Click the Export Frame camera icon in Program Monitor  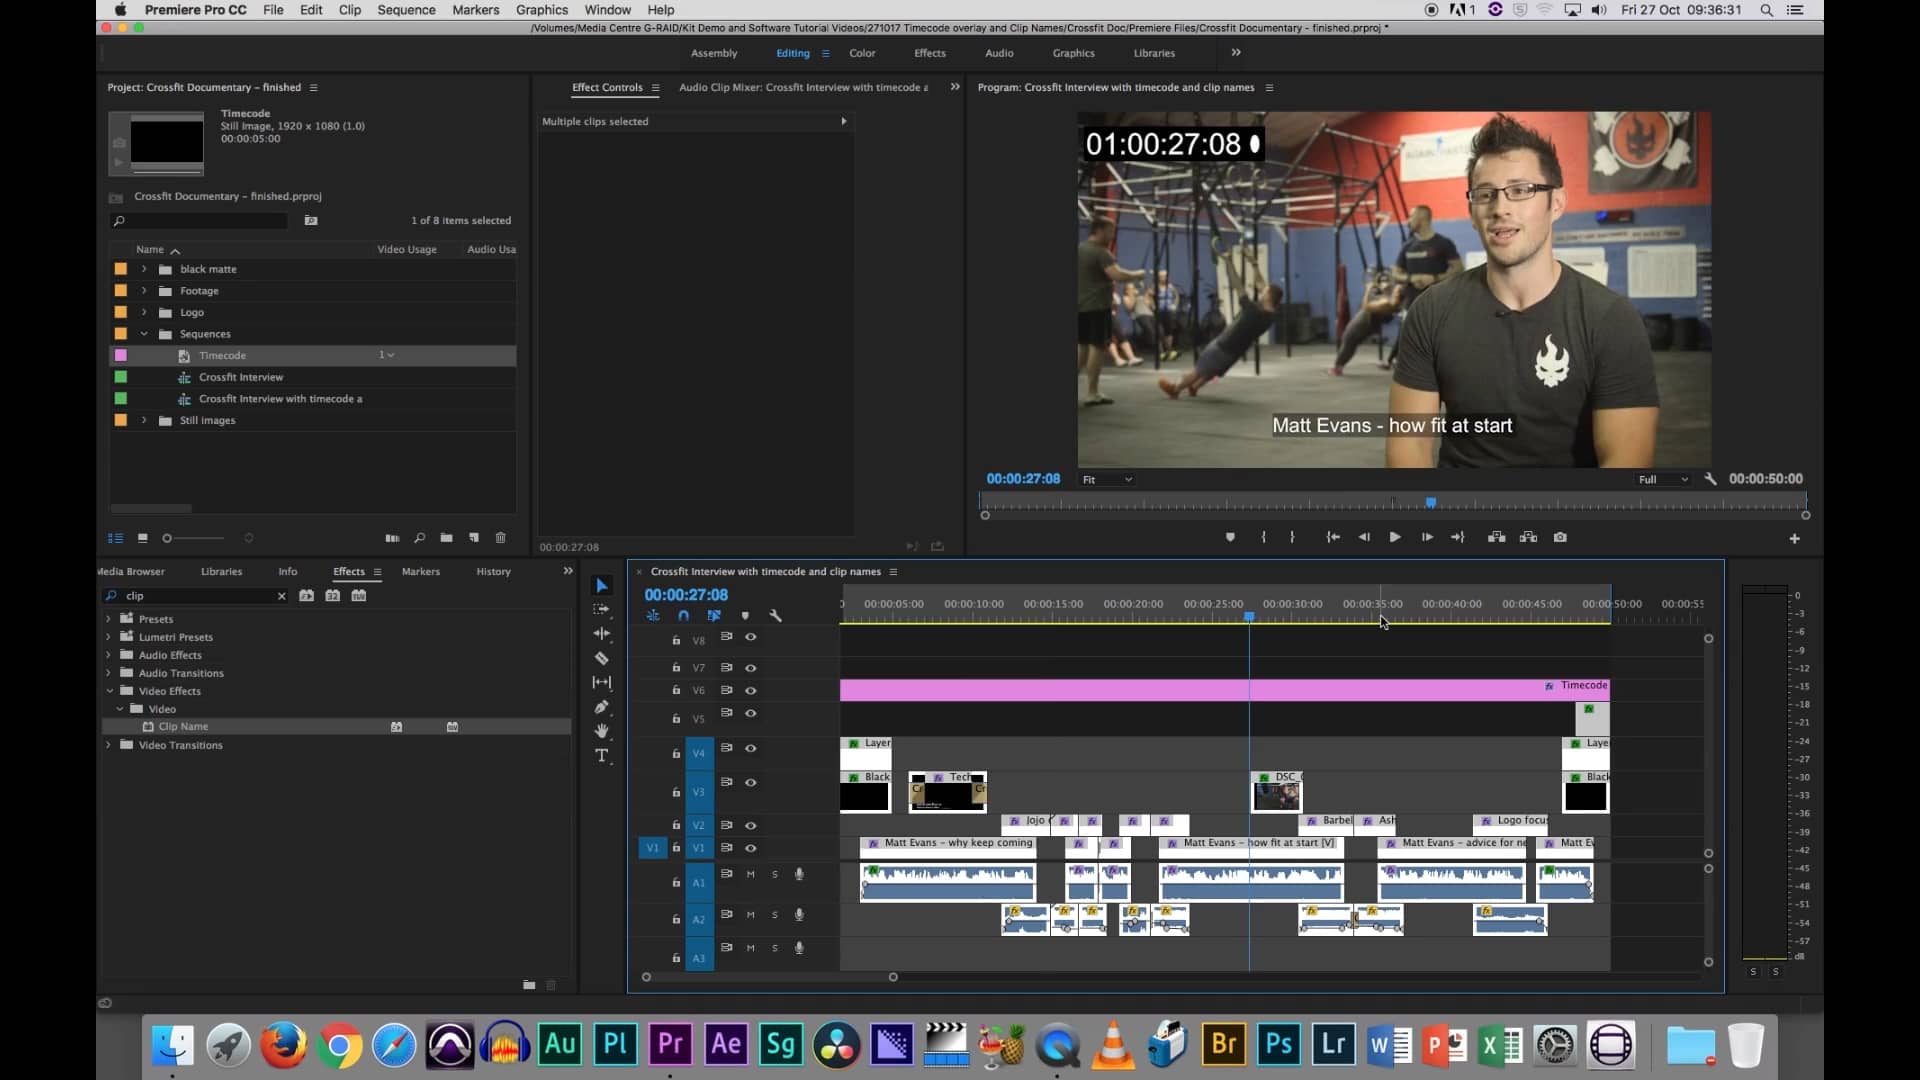coord(1560,537)
